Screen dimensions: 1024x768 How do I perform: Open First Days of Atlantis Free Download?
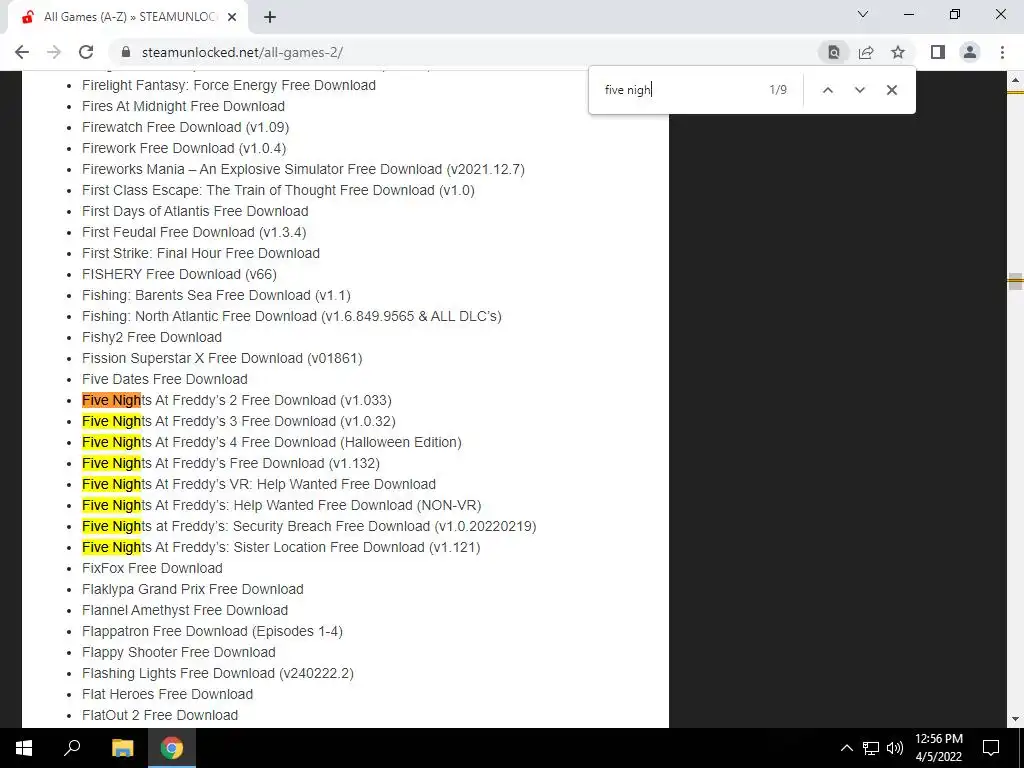coord(195,211)
